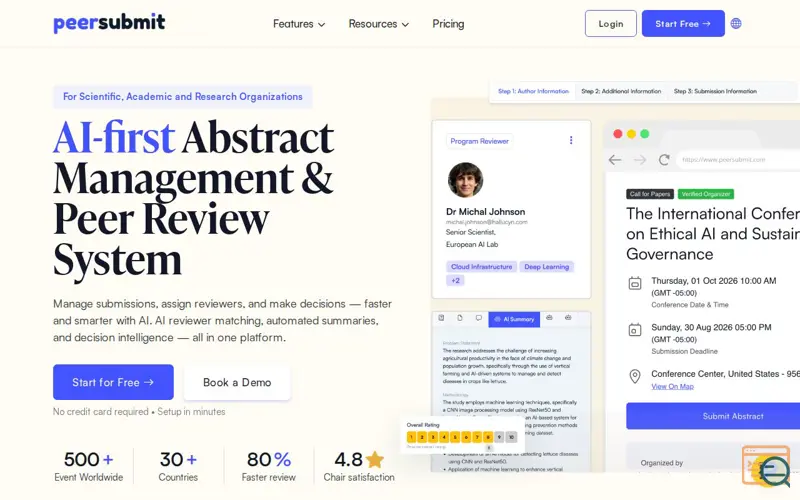Screen dimensions: 800x500
Task: Click the arrow in Start Free button
Action: click(x=707, y=23)
